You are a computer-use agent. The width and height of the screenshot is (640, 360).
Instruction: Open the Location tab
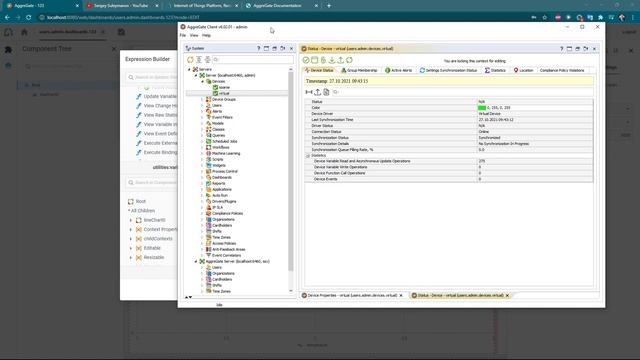coord(523,71)
